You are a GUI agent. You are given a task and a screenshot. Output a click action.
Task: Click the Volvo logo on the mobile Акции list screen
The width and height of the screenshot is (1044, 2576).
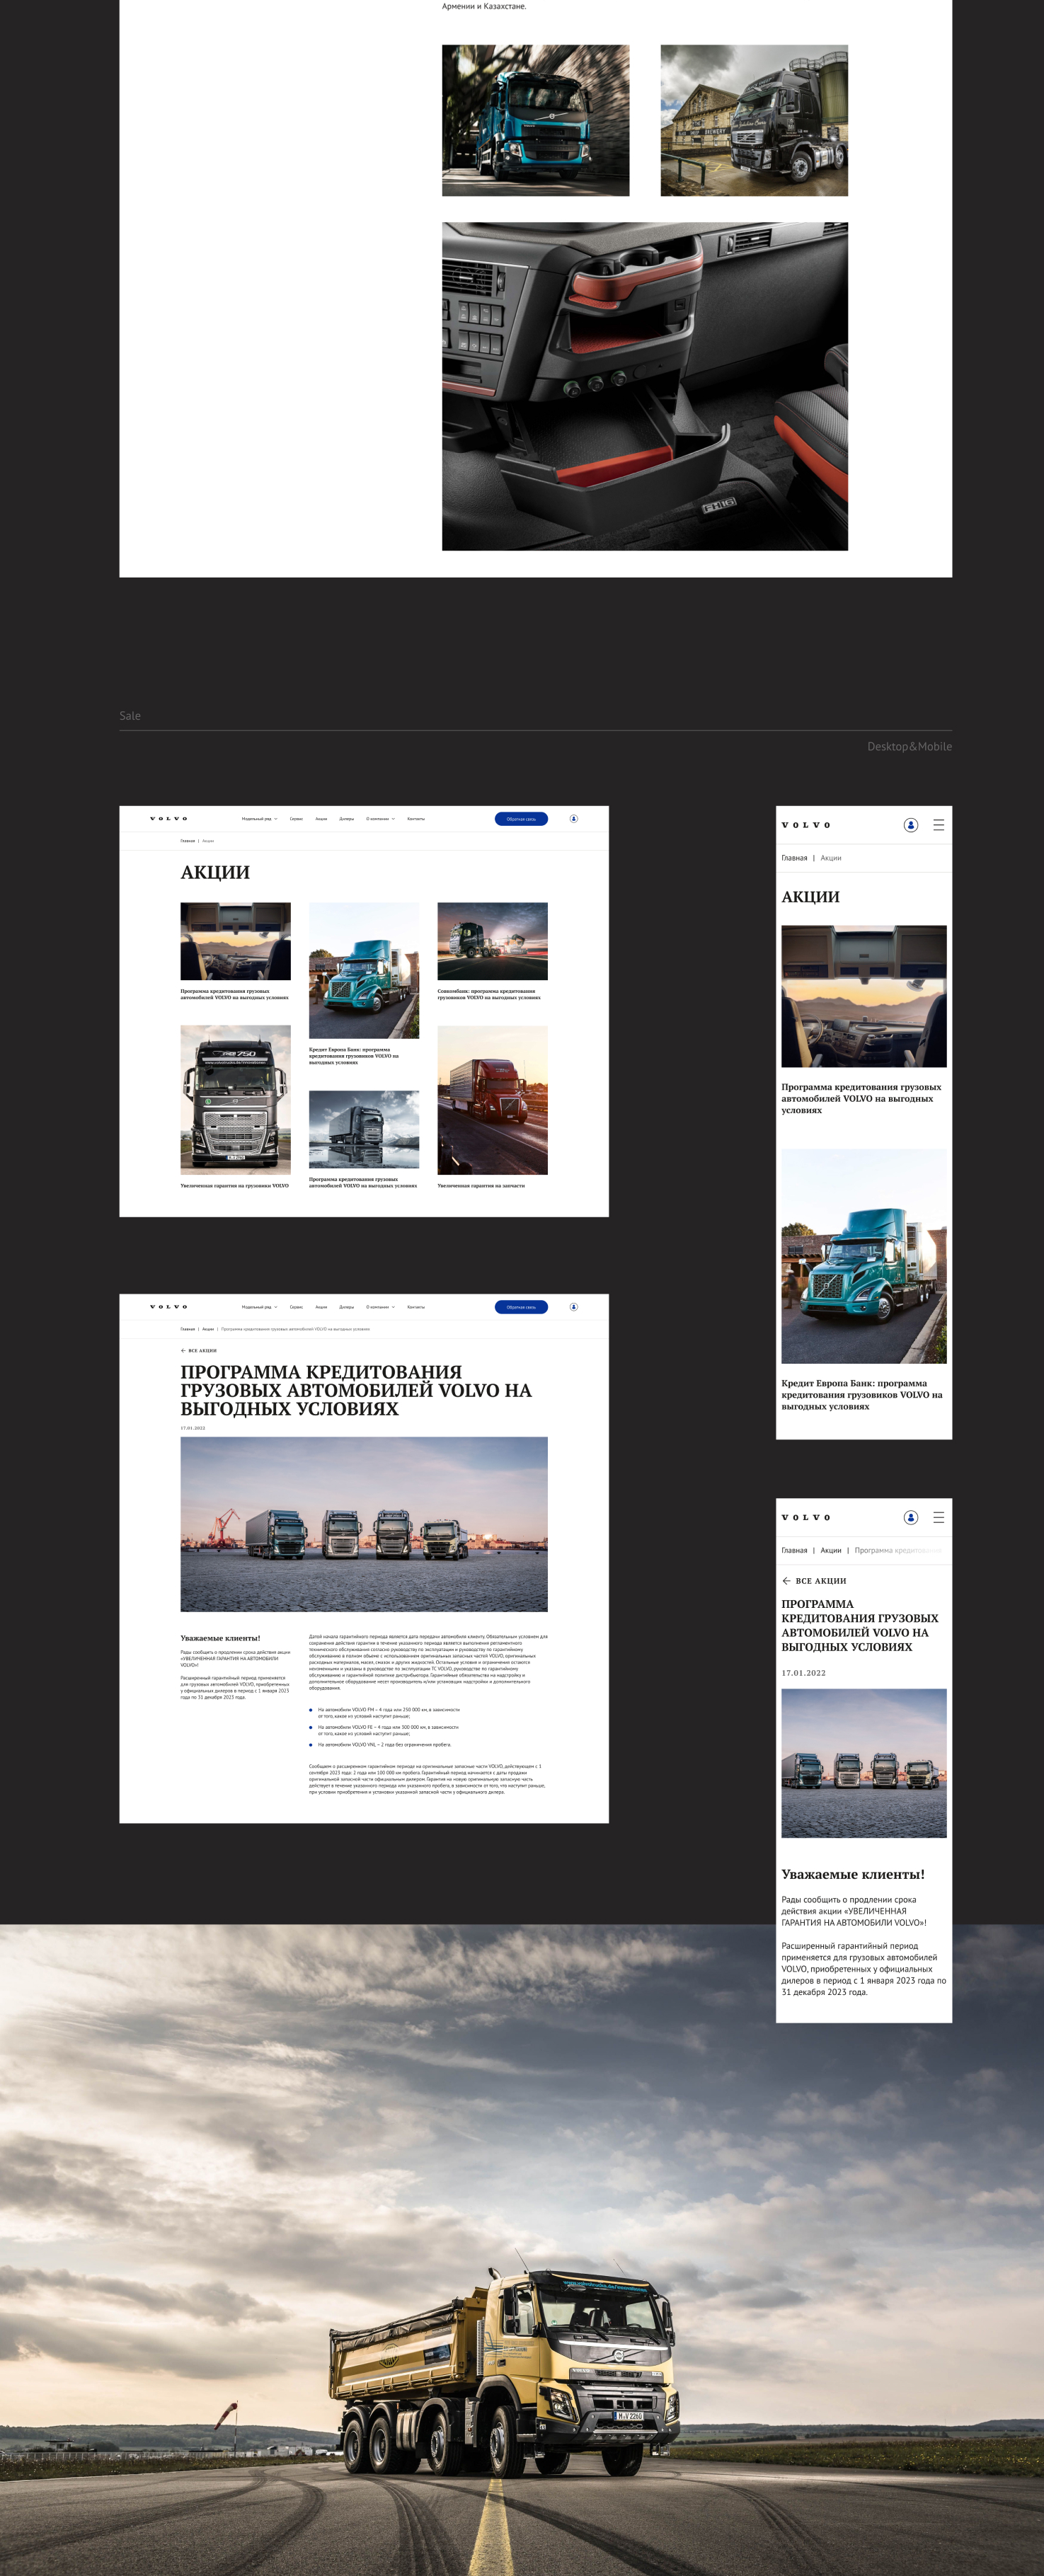coord(805,825)
